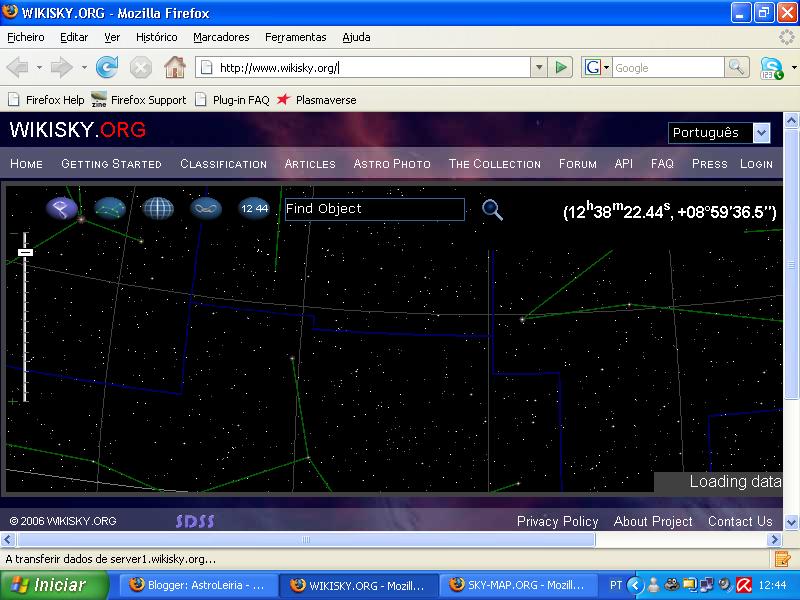Click the red K tray icon
The width and height of the screenshot is (800, 600).
pyautogui.click(x=744, y=585)
